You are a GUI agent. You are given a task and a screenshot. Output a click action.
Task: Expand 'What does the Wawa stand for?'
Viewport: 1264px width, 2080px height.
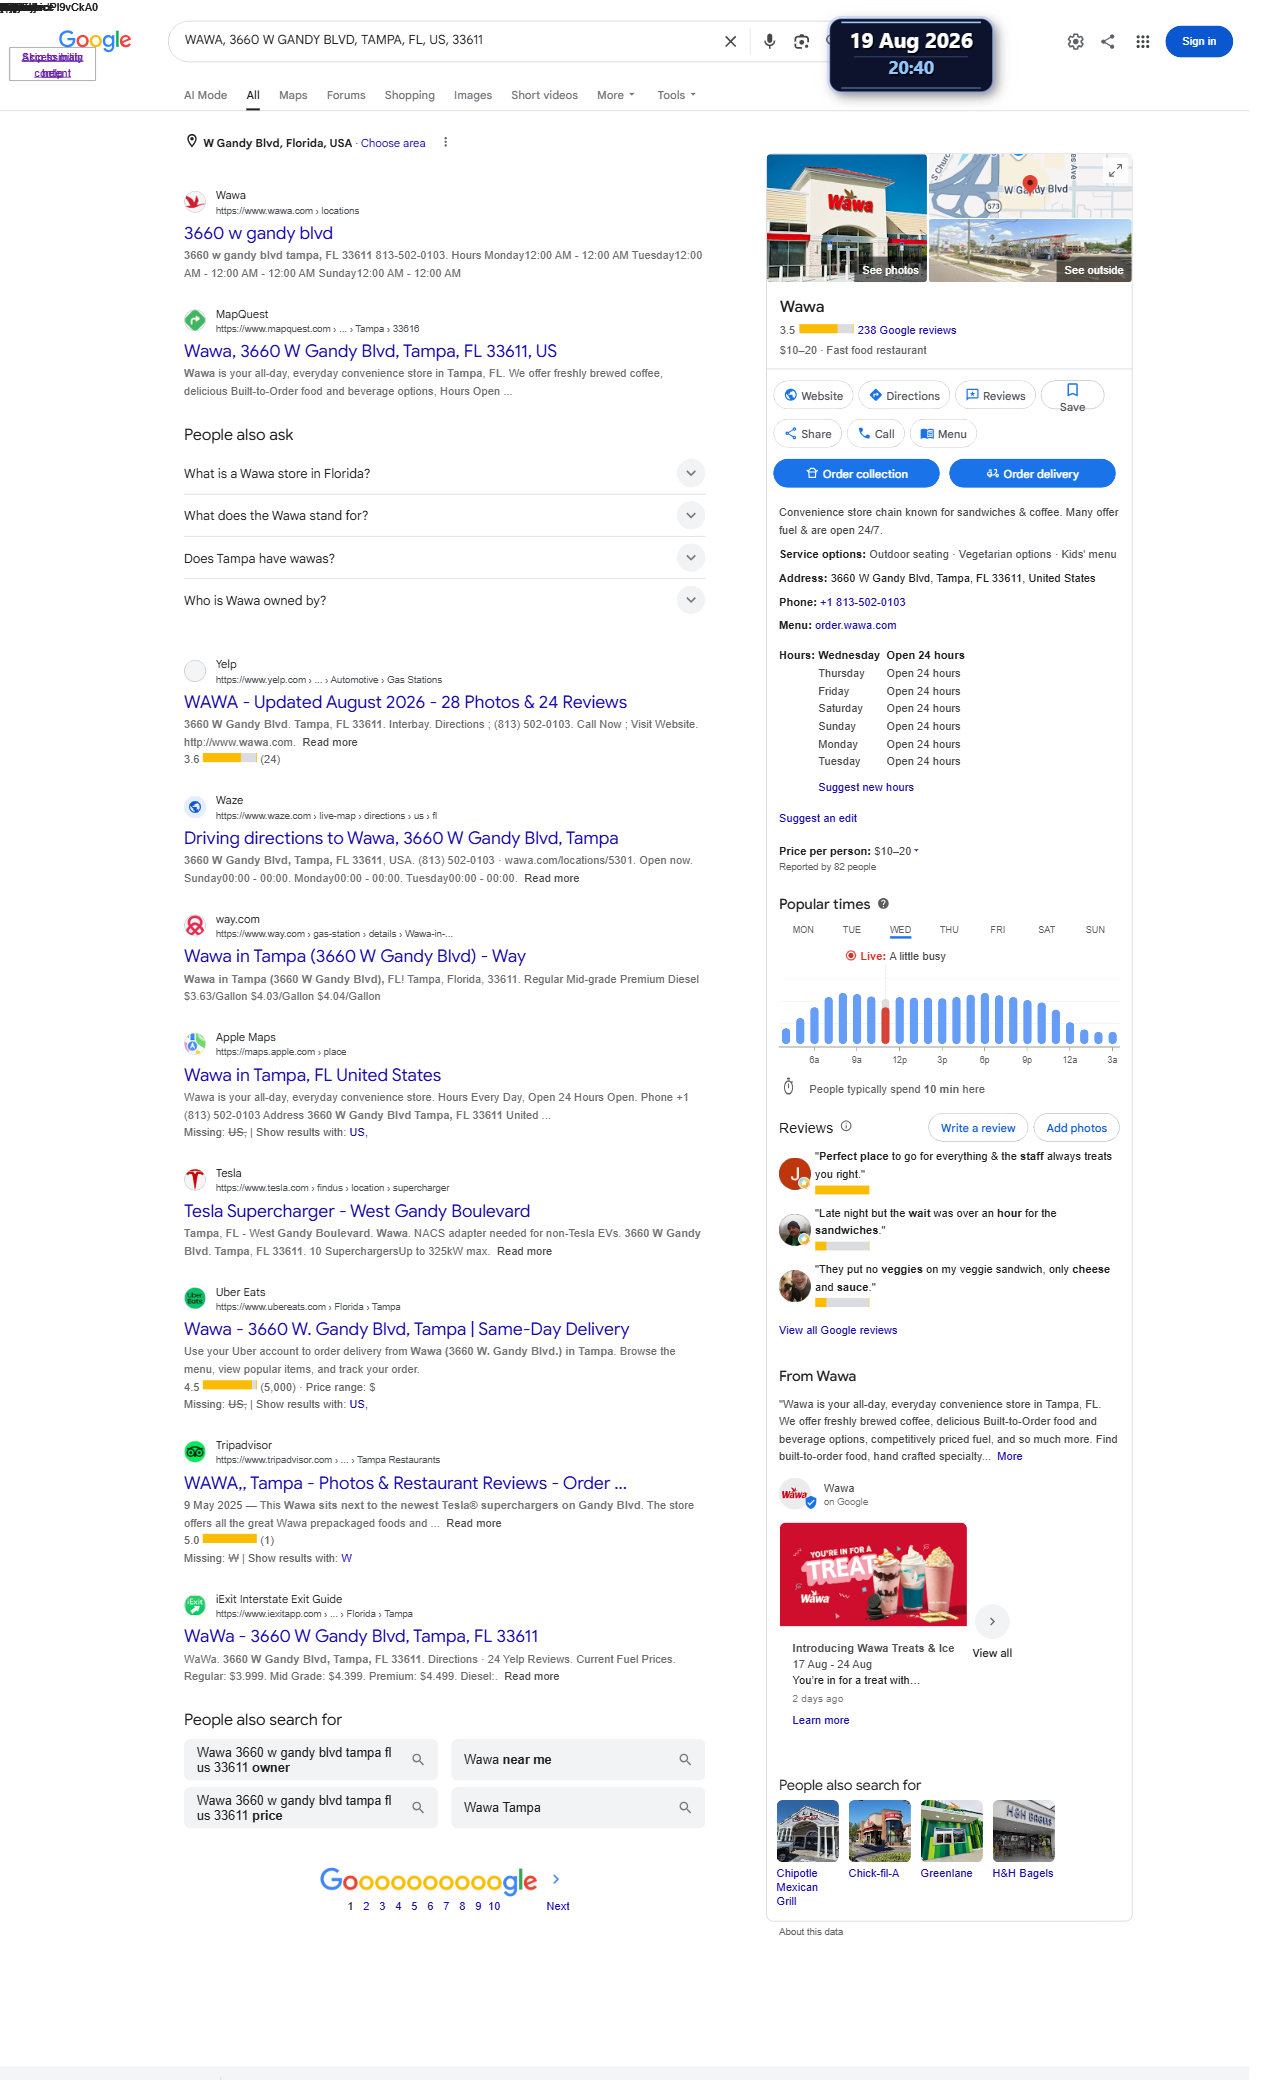[444, 515]
